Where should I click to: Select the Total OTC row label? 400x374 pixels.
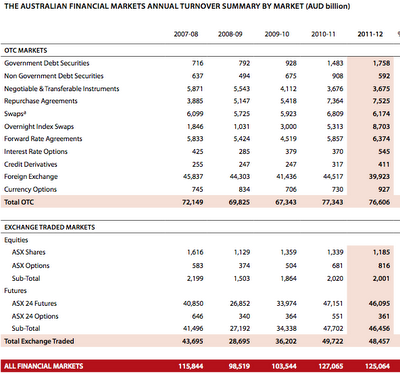(19, 202)
